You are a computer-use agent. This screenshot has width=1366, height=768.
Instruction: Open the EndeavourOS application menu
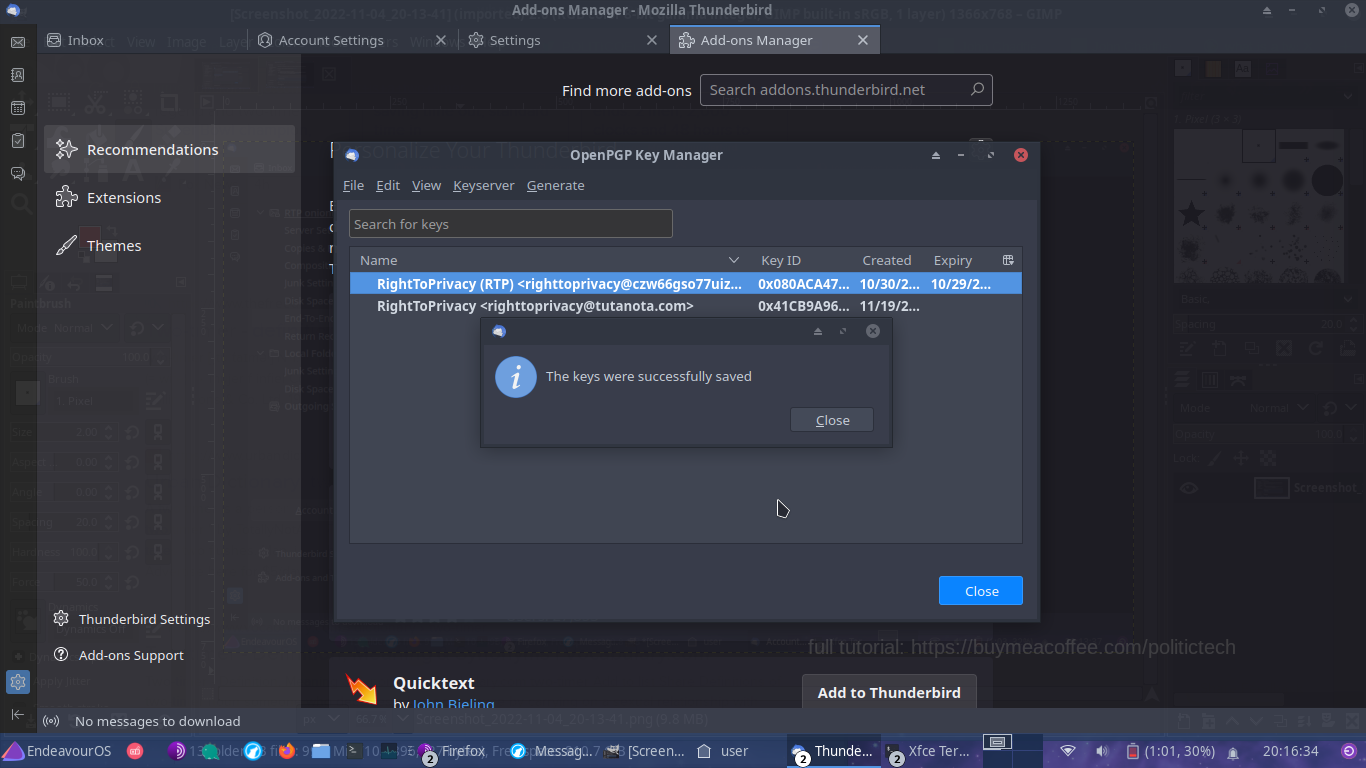coord(57,751)
